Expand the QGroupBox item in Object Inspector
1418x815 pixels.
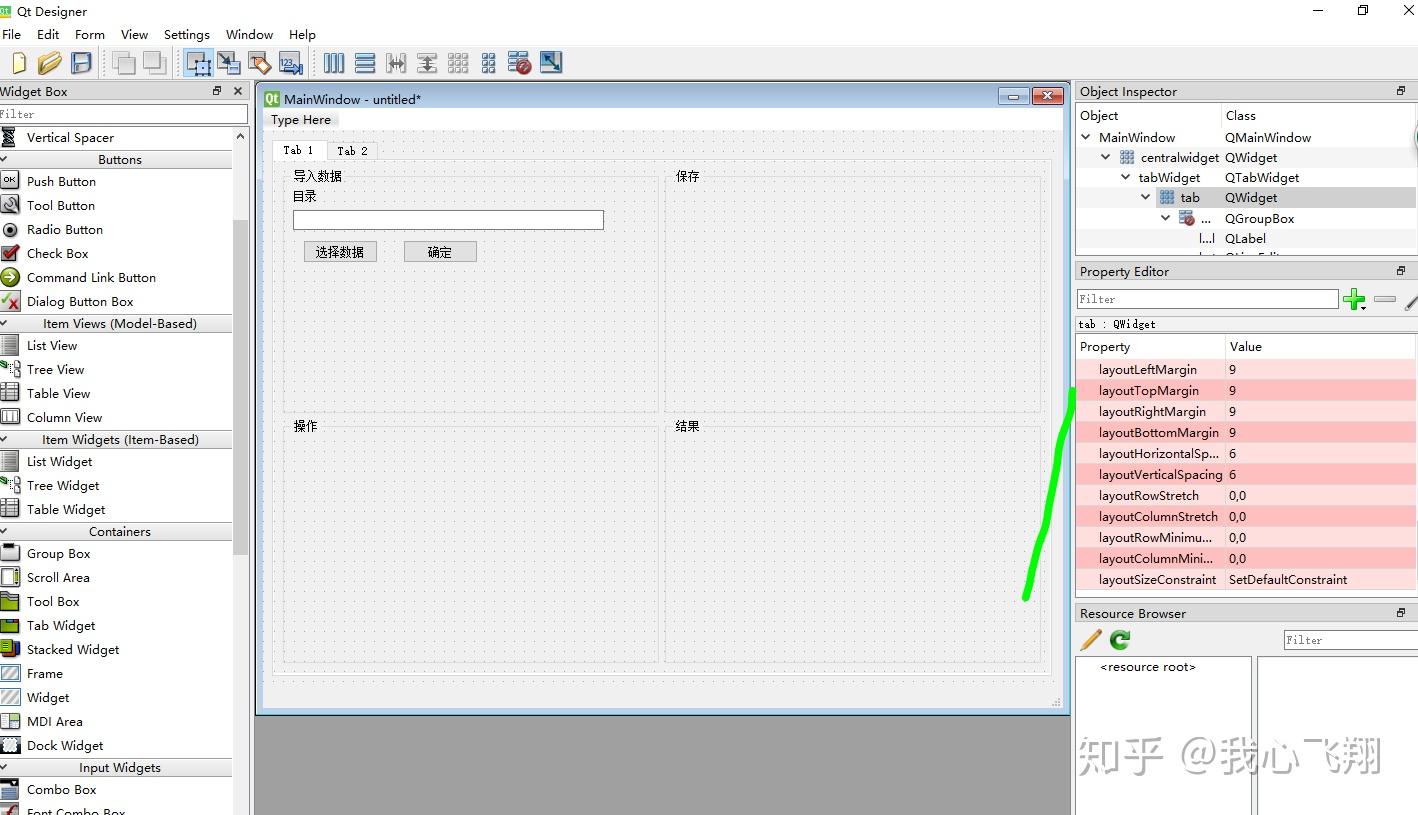point(1164,218)
